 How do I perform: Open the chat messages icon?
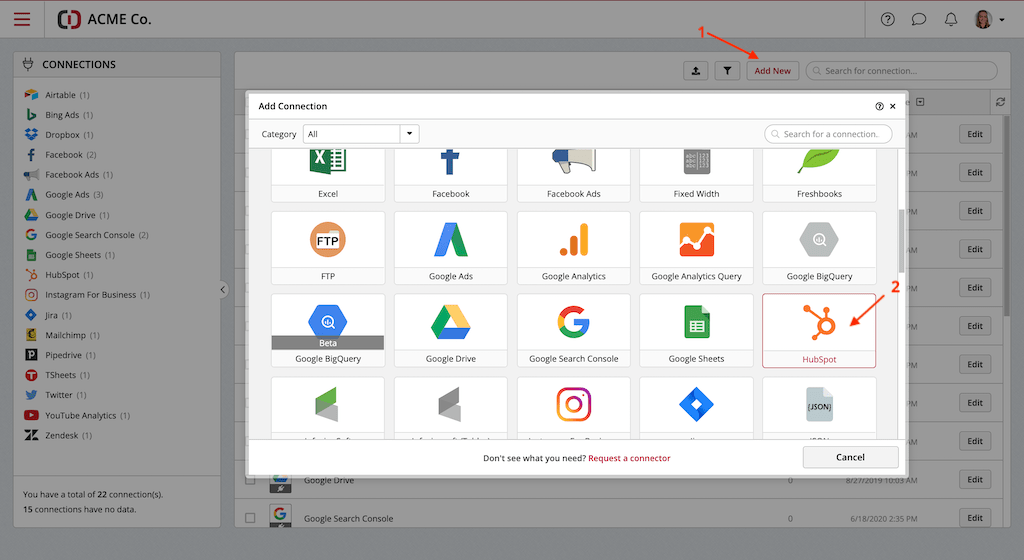(x=919, y=20)
